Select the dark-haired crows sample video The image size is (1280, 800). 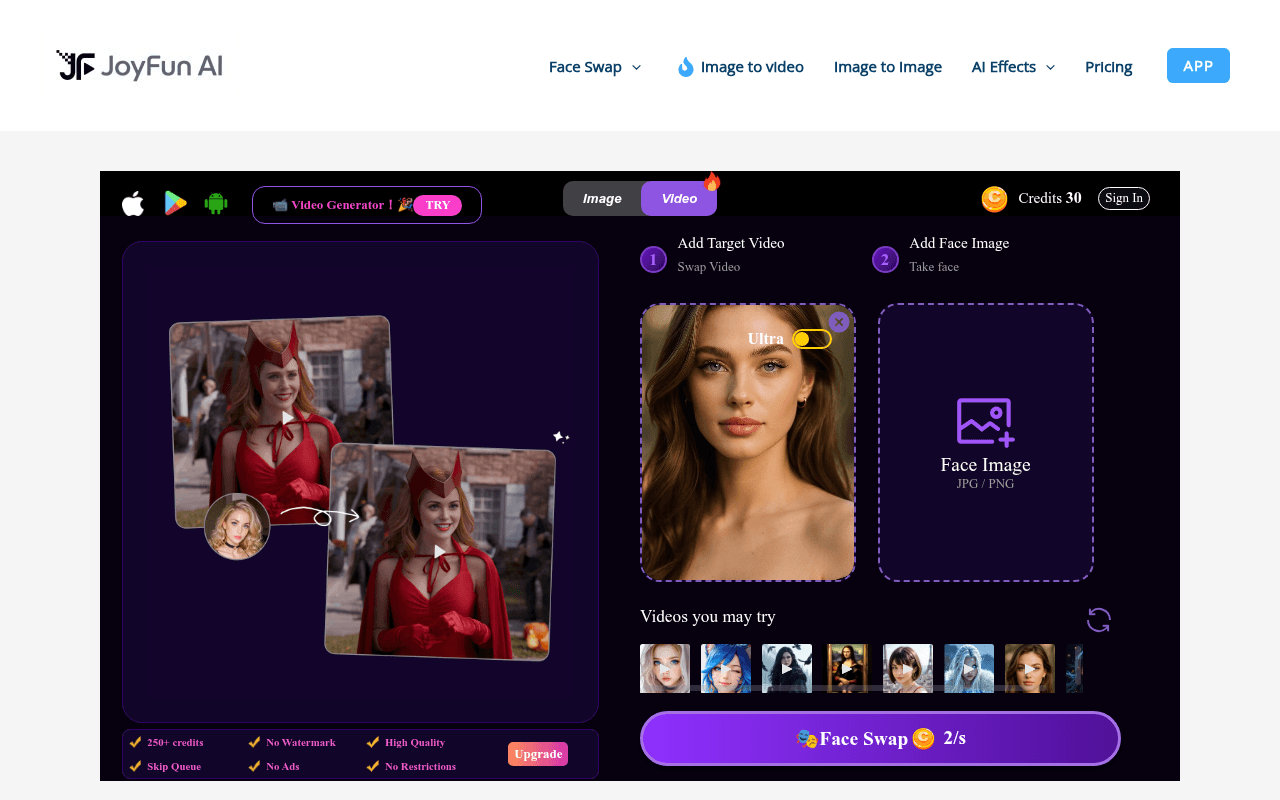pos(787,668)
